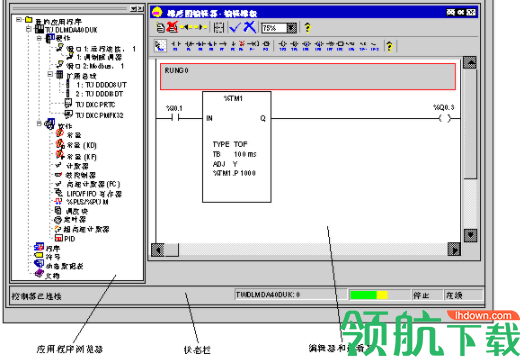
Task: Select the TWDXCPRTC option item
Action: (x=95, y=105)
